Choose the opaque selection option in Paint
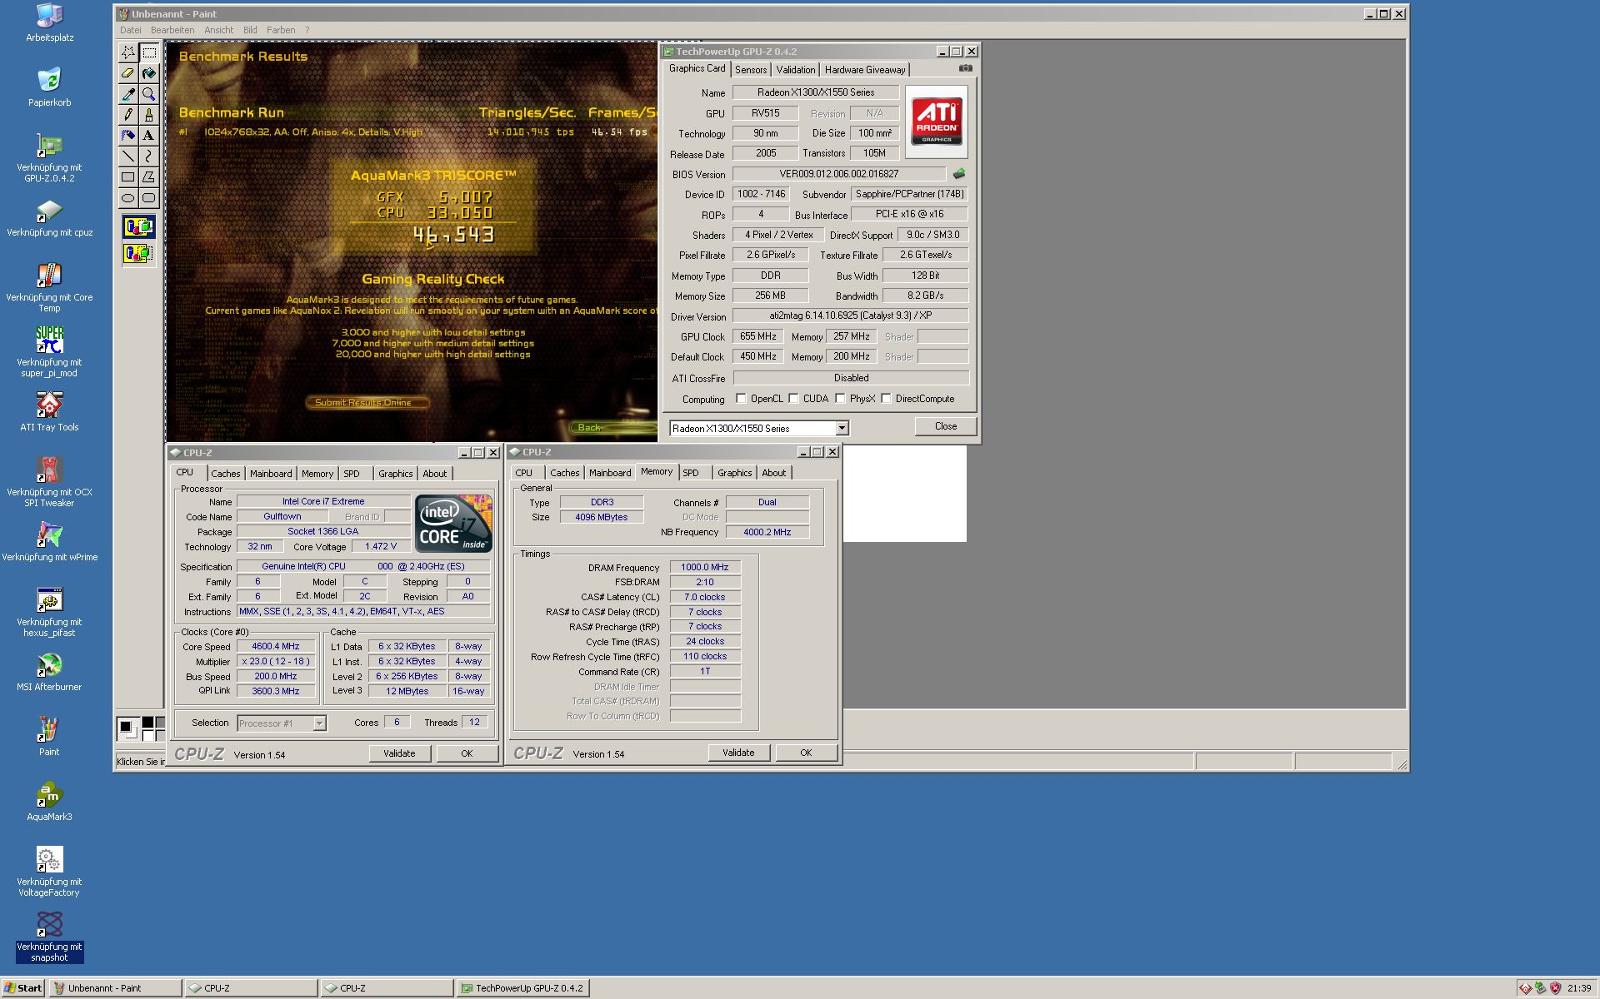 point(138,227)
